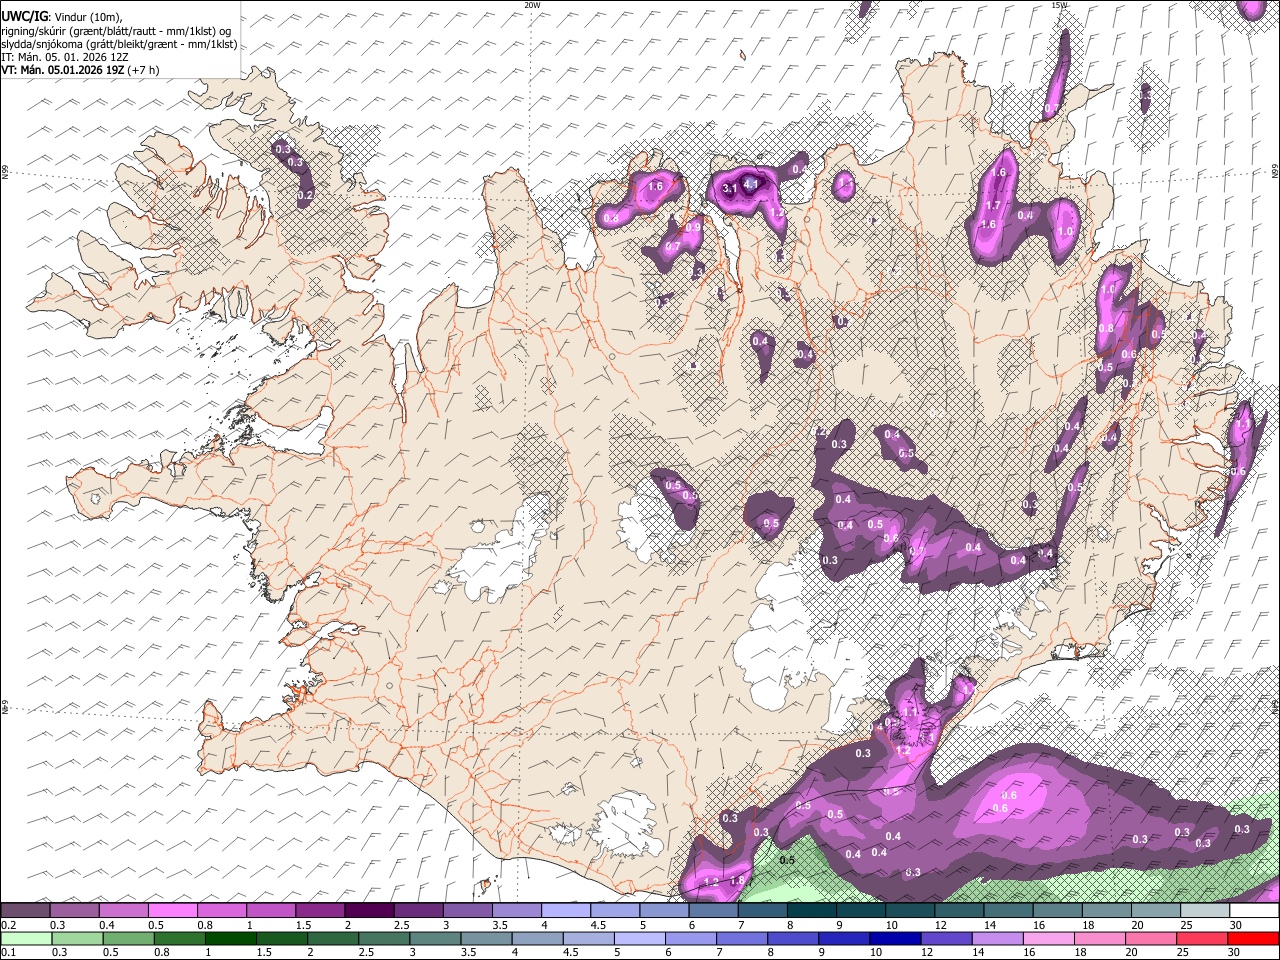Click the light lavender swatch starting at 4 in the top legend row

(565, 911)
